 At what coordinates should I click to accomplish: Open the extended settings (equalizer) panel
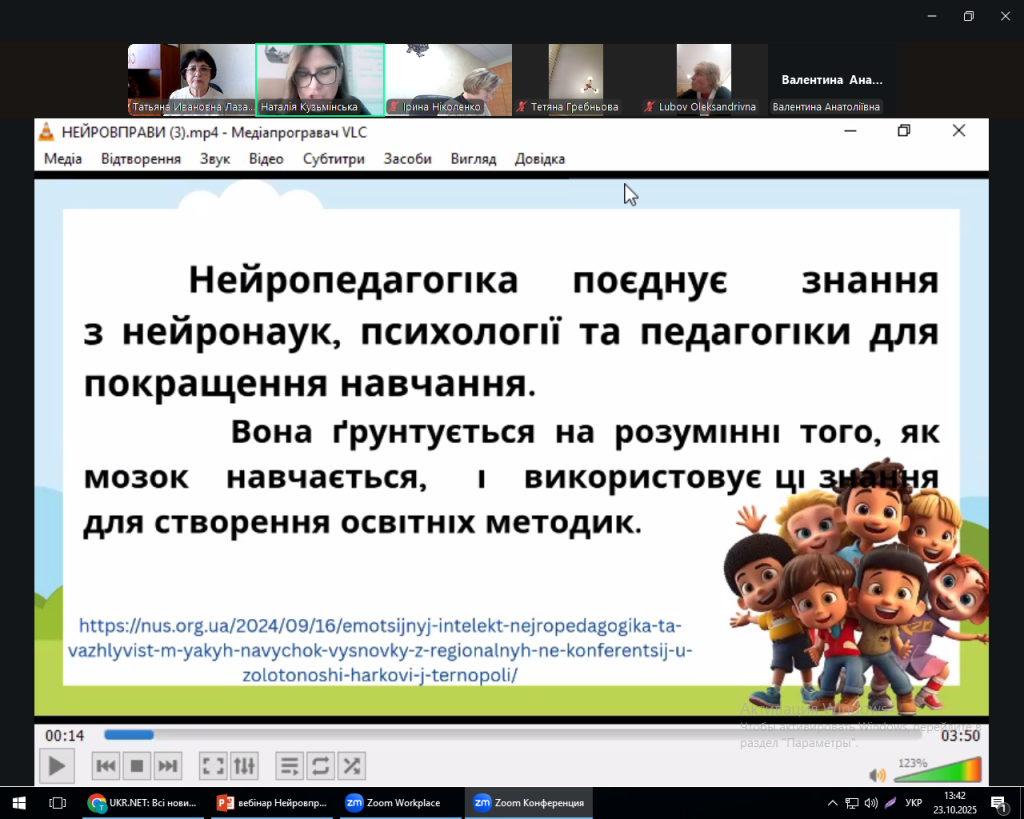[244, 767]
